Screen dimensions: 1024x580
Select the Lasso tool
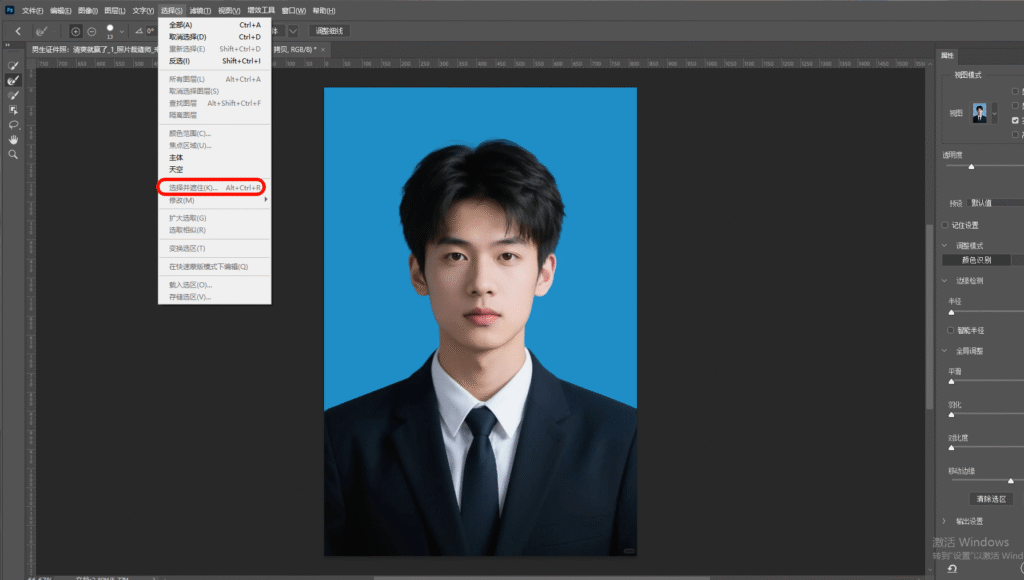14,125
